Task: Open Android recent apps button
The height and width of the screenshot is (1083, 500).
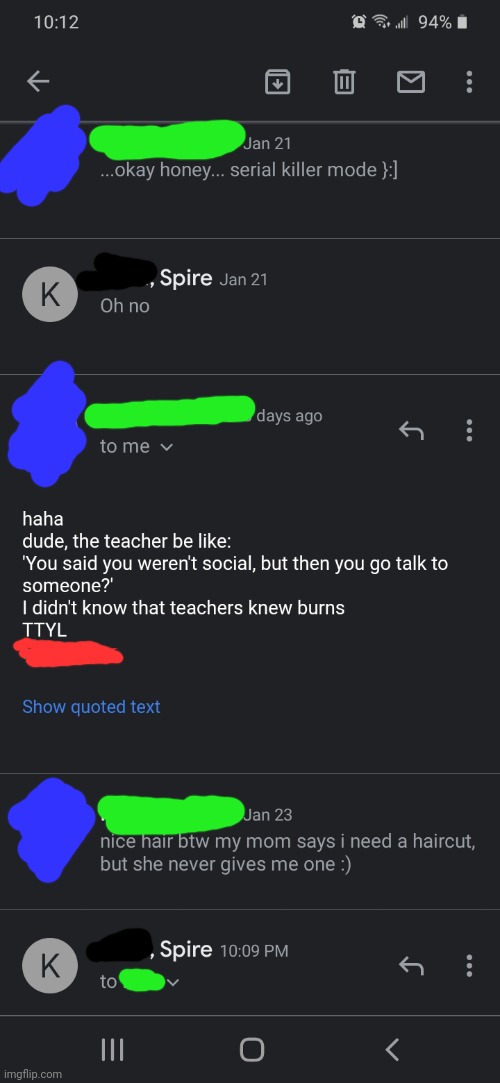Action: (113, 1050)
